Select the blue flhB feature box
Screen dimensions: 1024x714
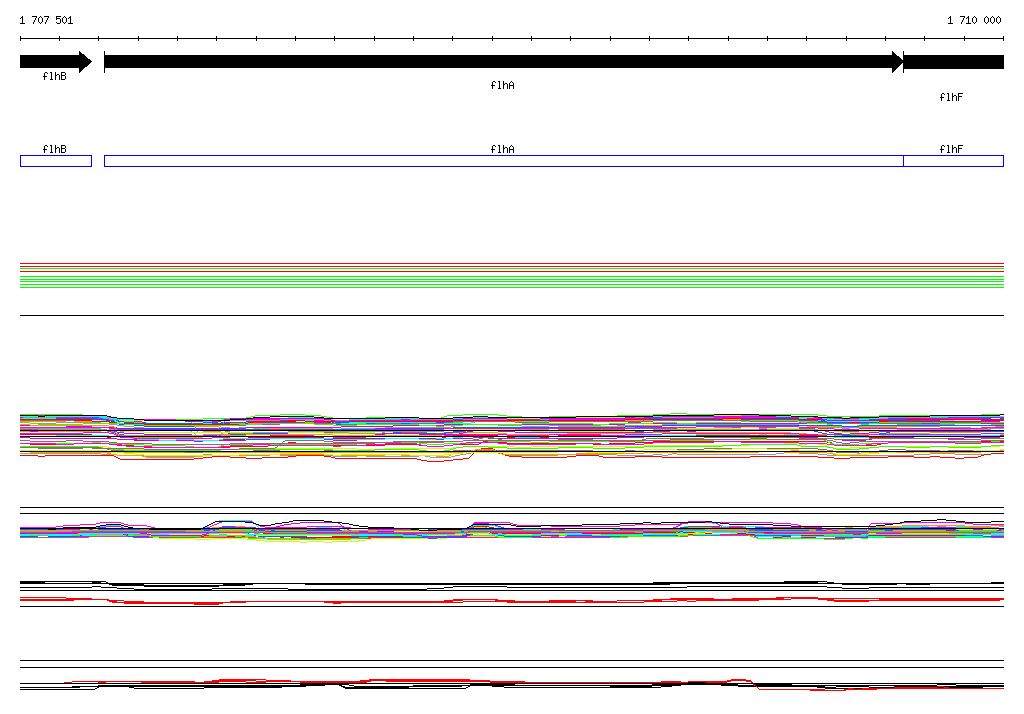pos(56,161)
